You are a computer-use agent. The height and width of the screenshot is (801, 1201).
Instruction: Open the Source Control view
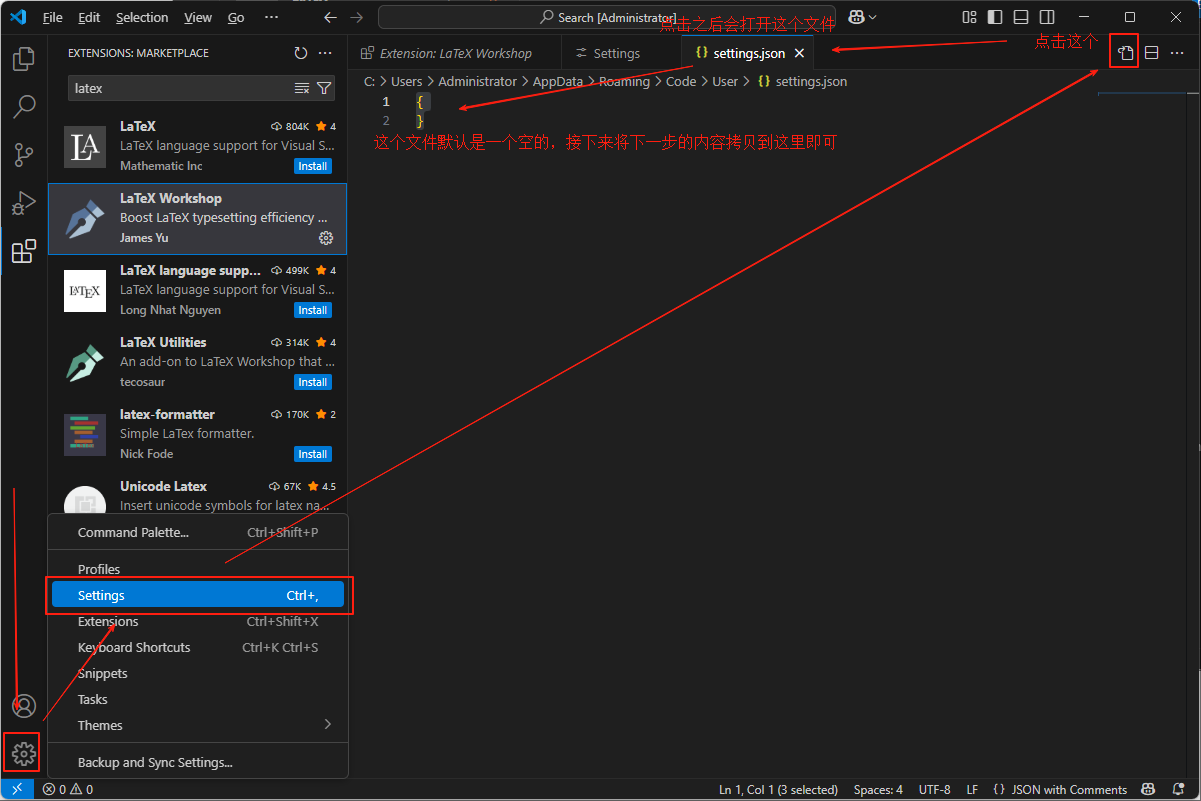(23, 155)
